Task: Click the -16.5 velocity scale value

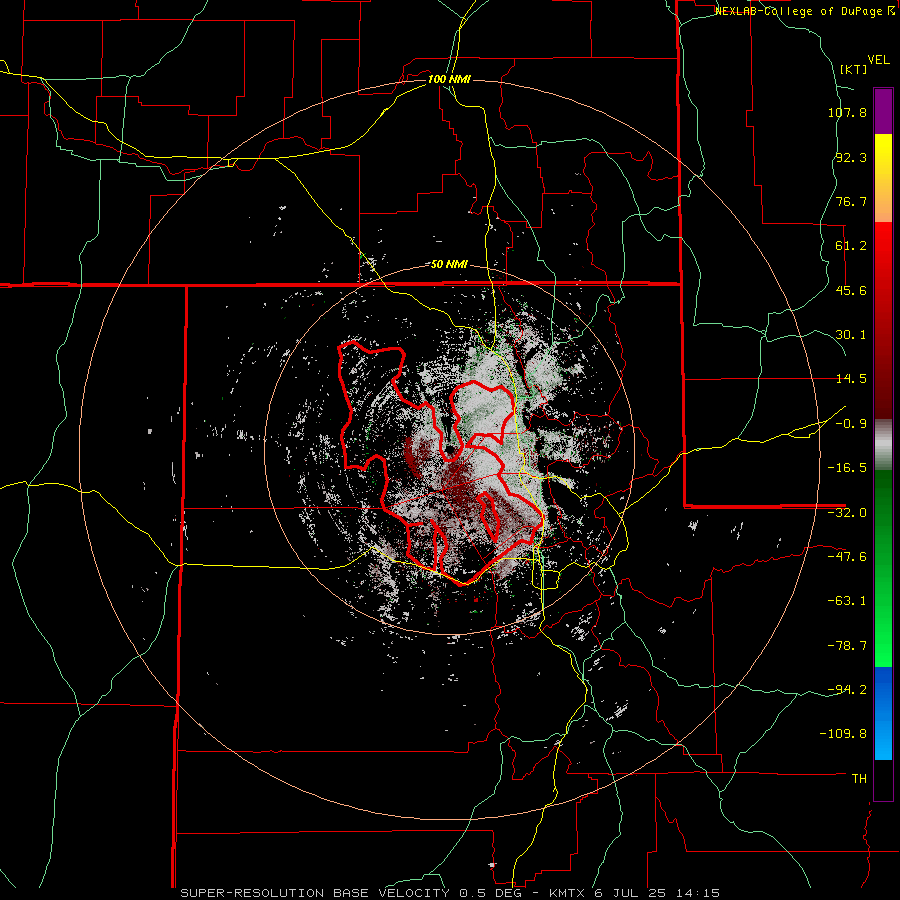Action: tap(847, 468)
